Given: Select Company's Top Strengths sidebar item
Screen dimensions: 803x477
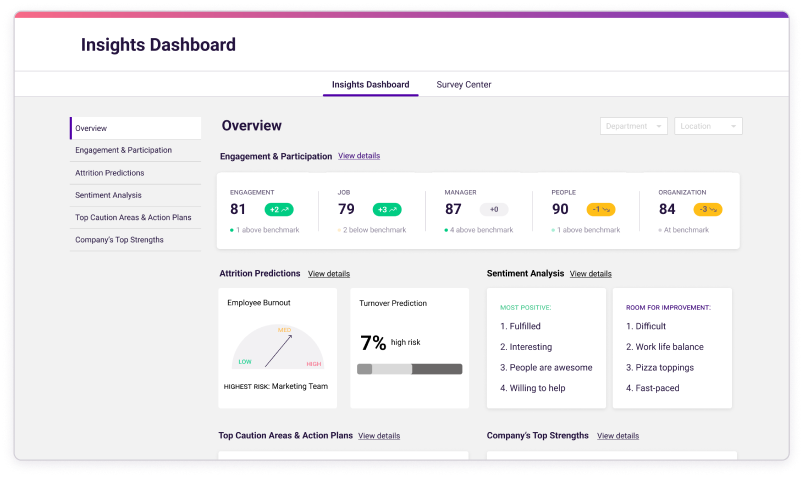Looking at the screenshot, I should [x=135, y=240].
